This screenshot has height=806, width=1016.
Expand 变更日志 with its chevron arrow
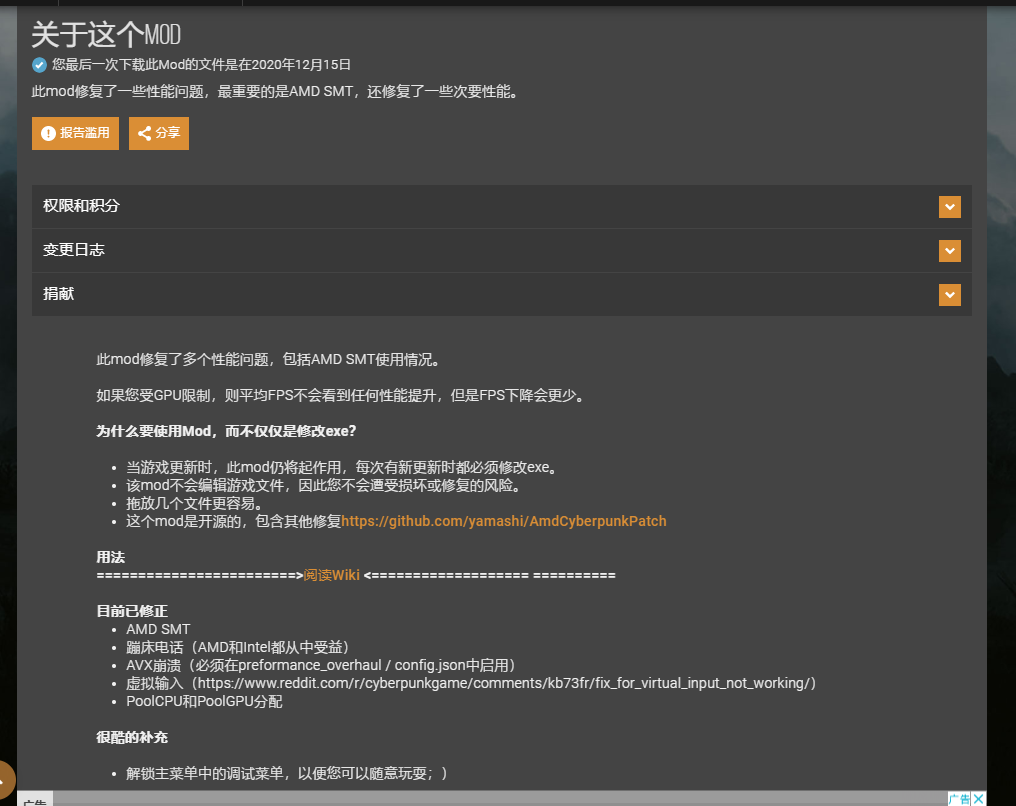[x=949, y=250]
